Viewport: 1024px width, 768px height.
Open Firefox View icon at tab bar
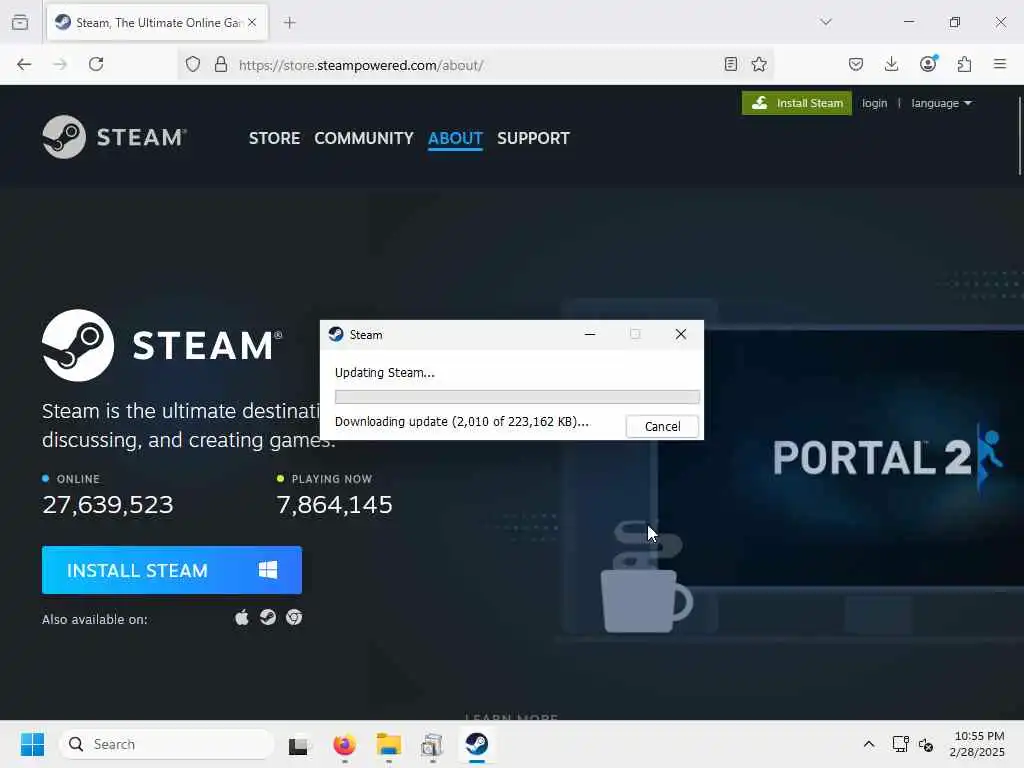coord(20,22)
